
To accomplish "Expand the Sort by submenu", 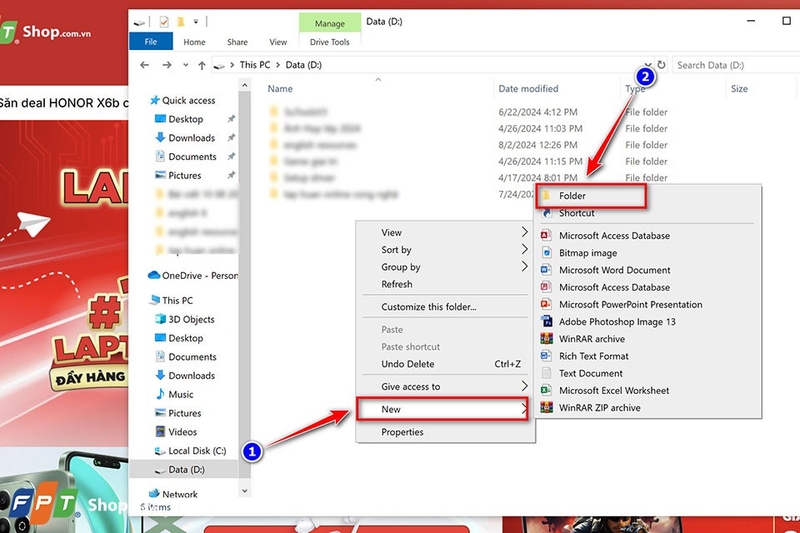I will click(445, 250).
